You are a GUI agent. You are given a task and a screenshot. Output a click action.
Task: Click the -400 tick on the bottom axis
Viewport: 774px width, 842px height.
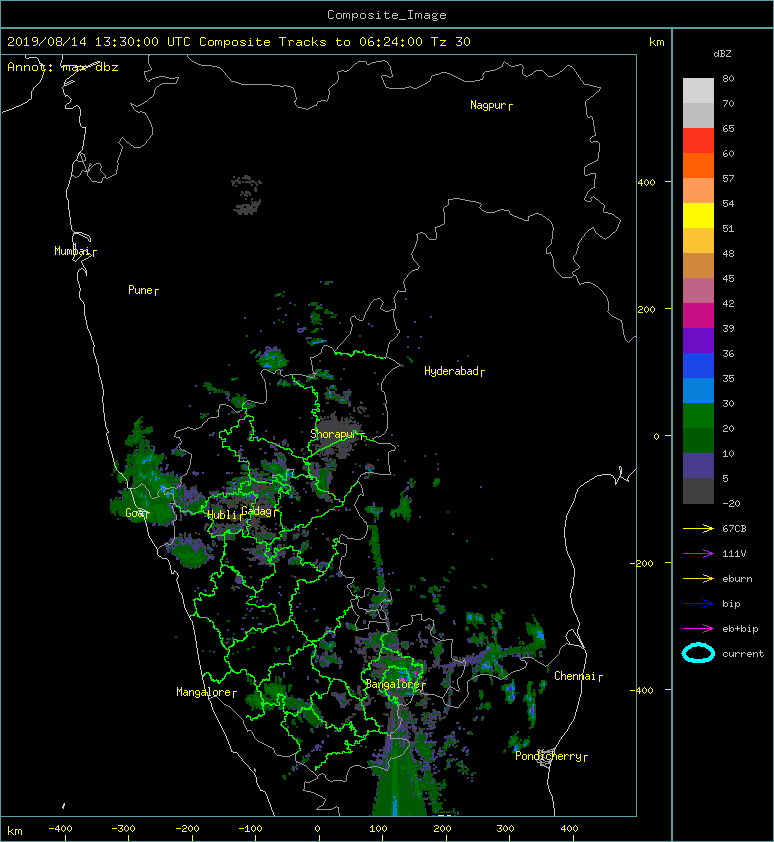(60, 829)
